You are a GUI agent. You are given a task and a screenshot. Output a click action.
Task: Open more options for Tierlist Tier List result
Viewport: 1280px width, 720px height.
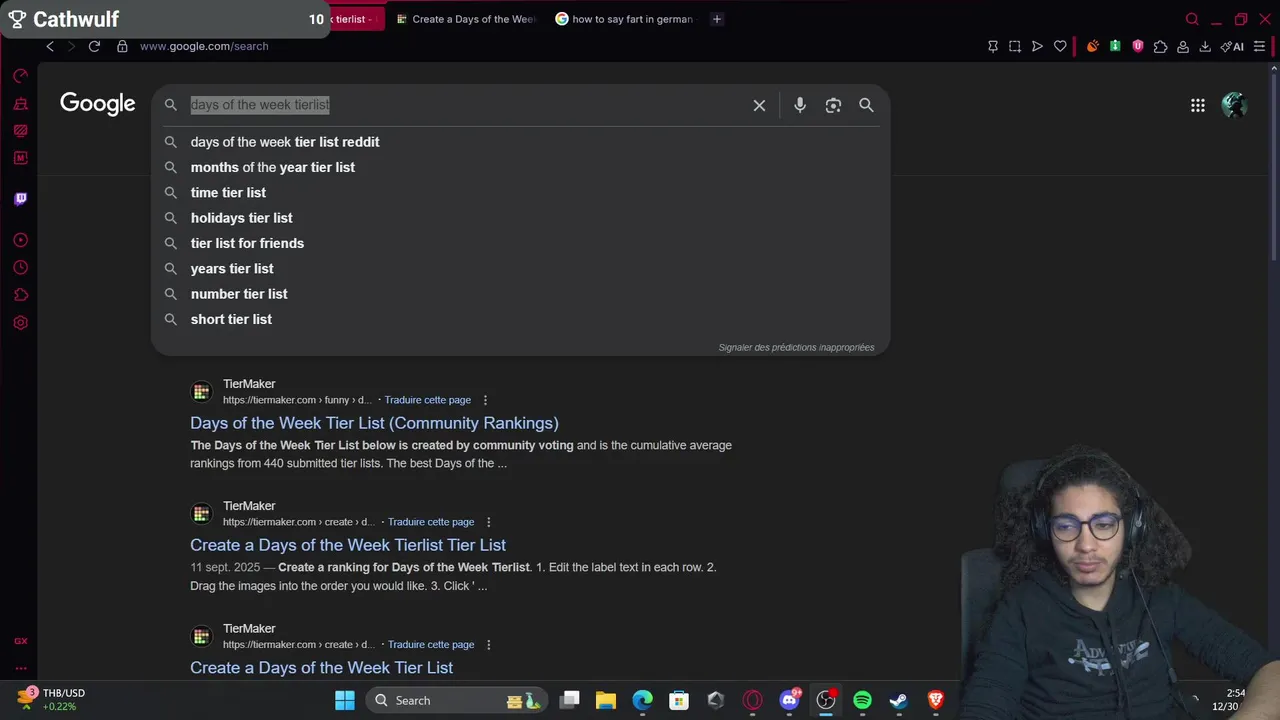(x=488, y=522)
